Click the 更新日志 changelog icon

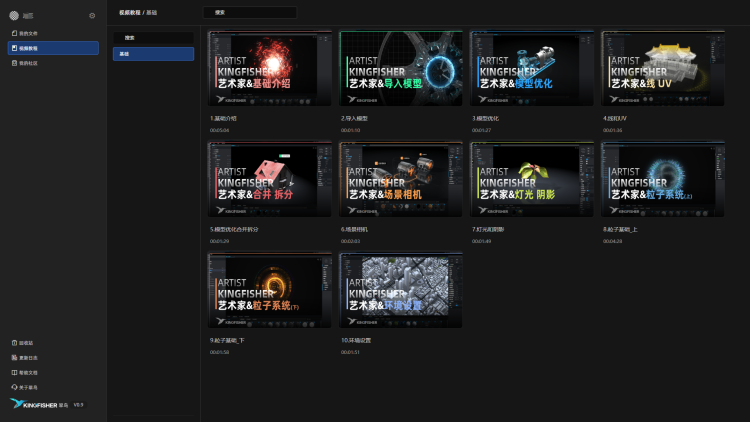click(x=14, y=358)
